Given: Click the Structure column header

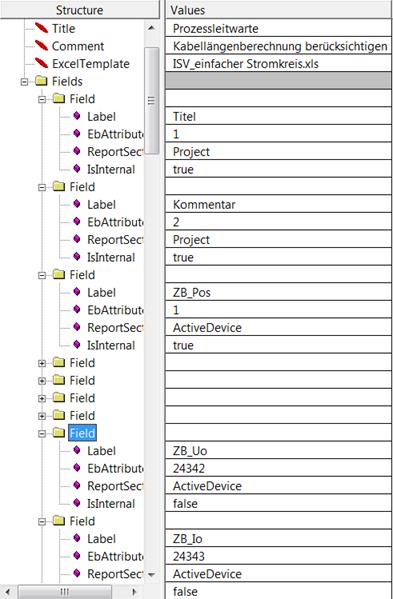Looking at the screenshot, I should 80,10.
